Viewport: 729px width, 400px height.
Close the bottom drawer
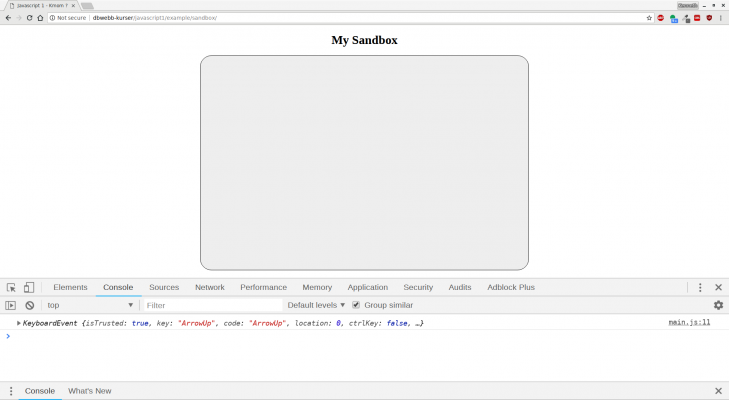pos(718,391)
